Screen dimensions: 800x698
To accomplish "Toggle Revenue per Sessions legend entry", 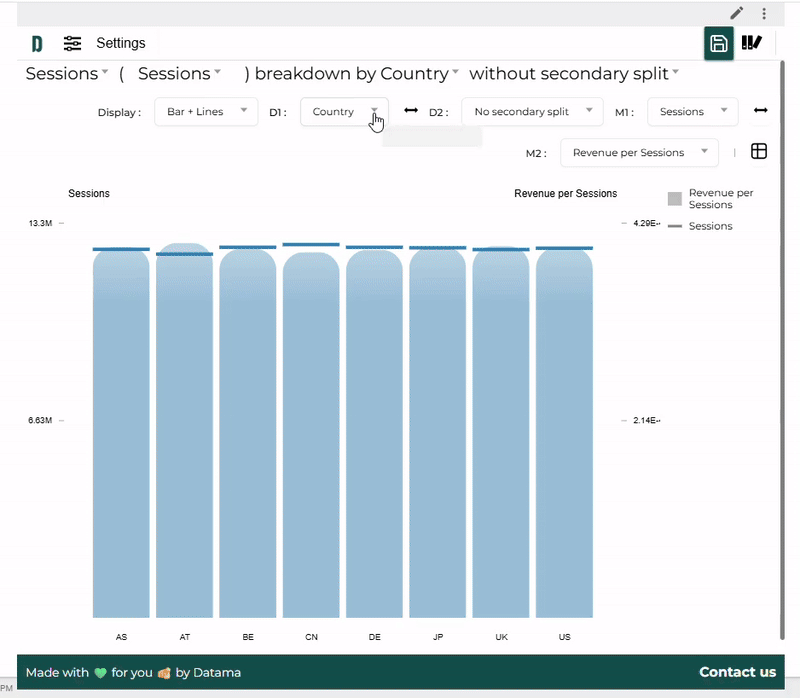I will coord(710,198).
